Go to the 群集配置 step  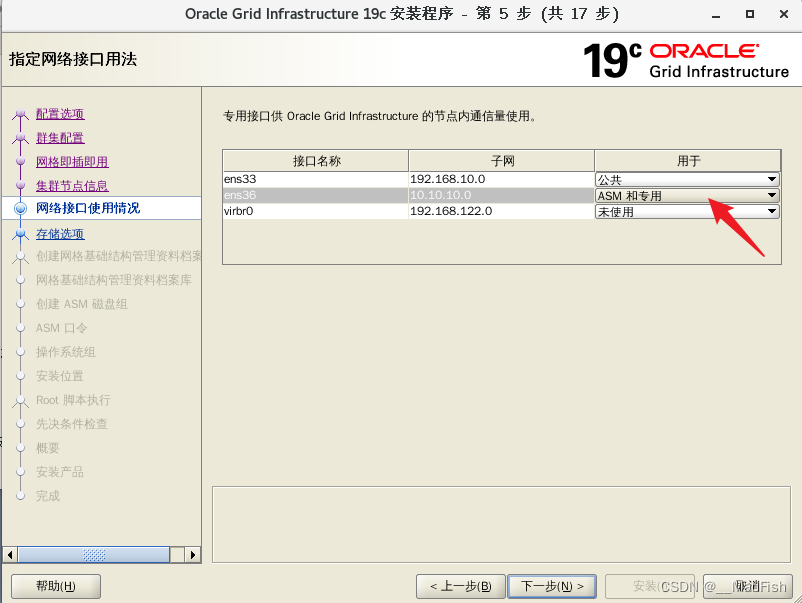(60, 138)
